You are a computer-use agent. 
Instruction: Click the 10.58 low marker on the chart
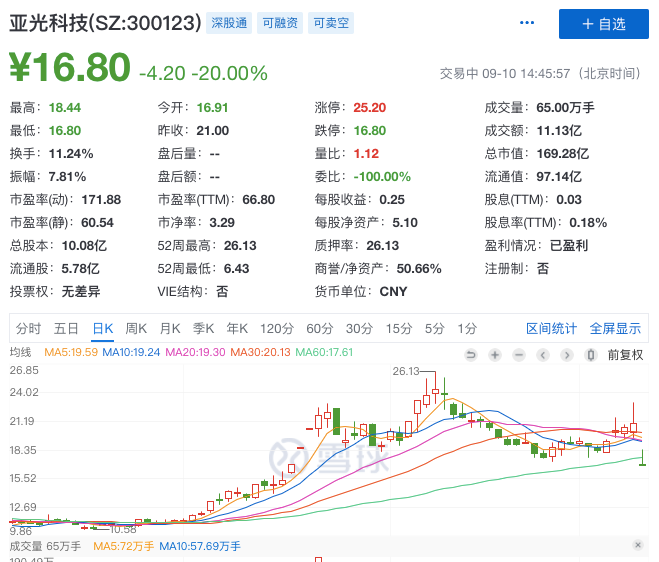123,529
